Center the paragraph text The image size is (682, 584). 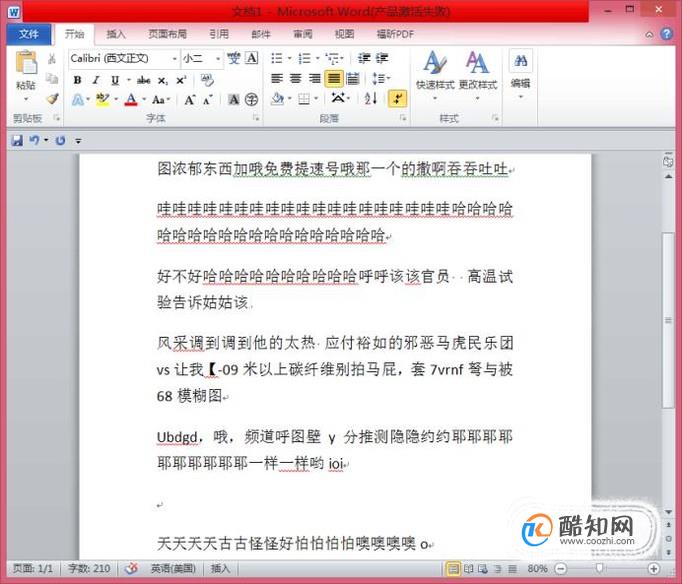click(x=296, y=79)
